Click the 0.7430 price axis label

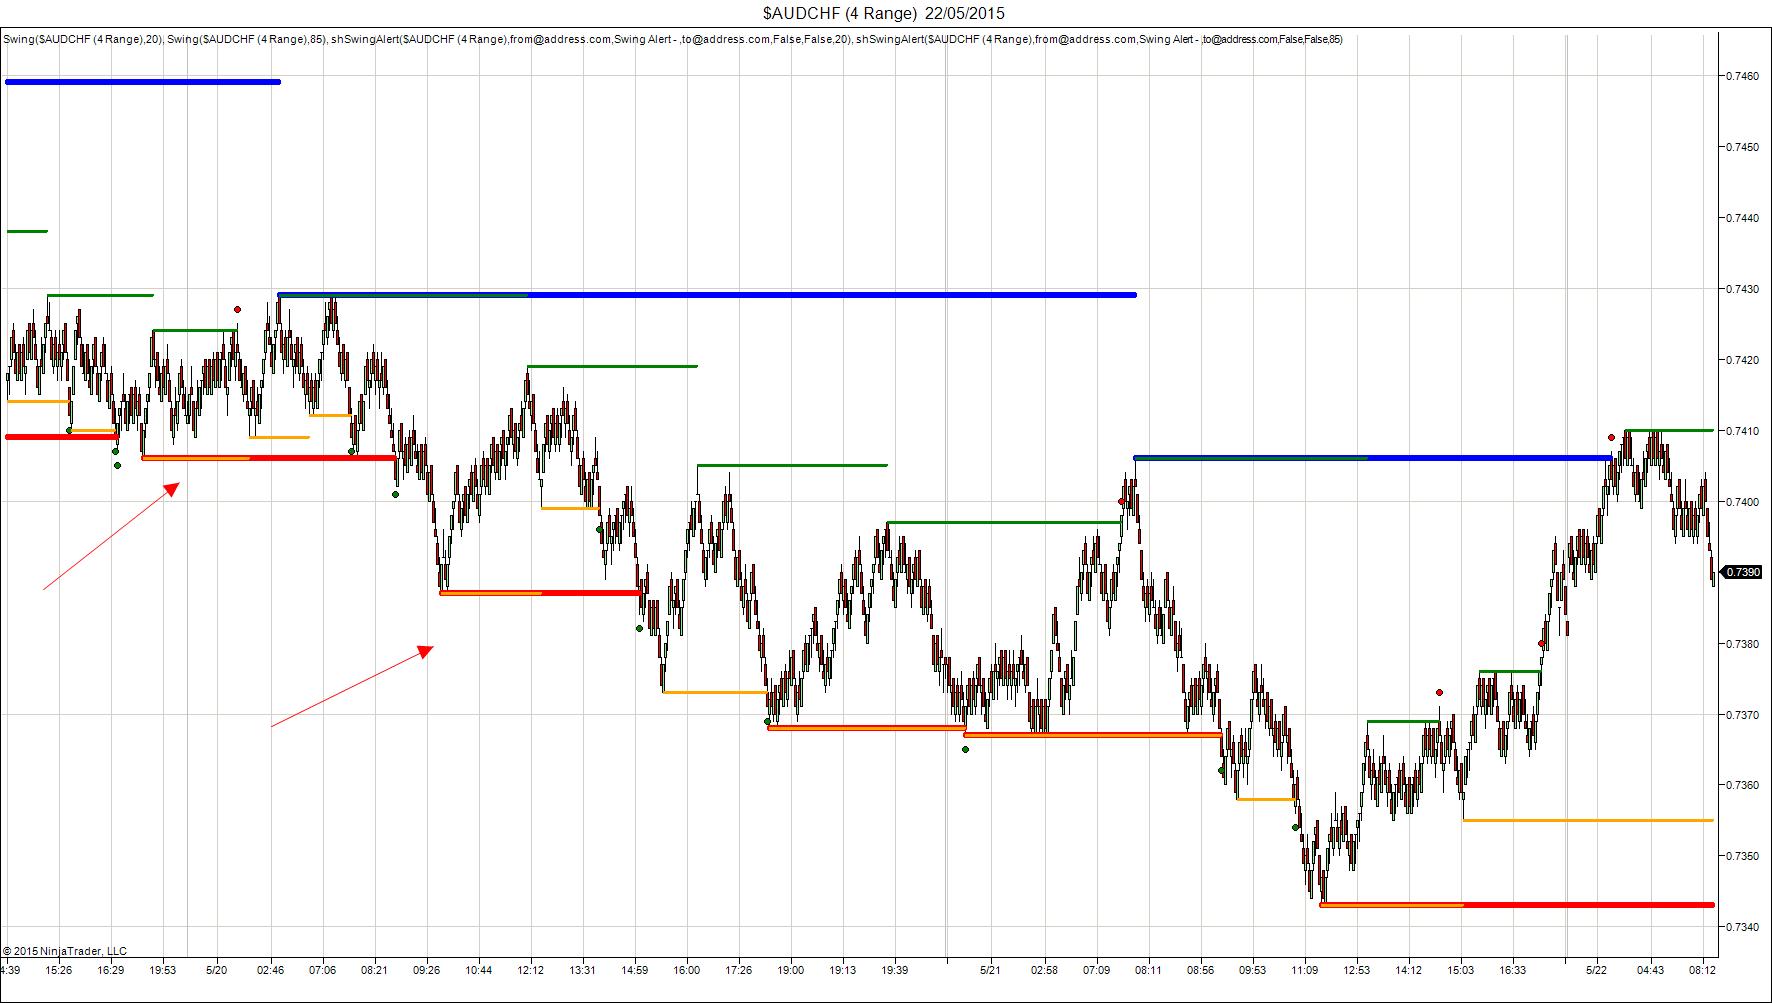point(1743,289)
